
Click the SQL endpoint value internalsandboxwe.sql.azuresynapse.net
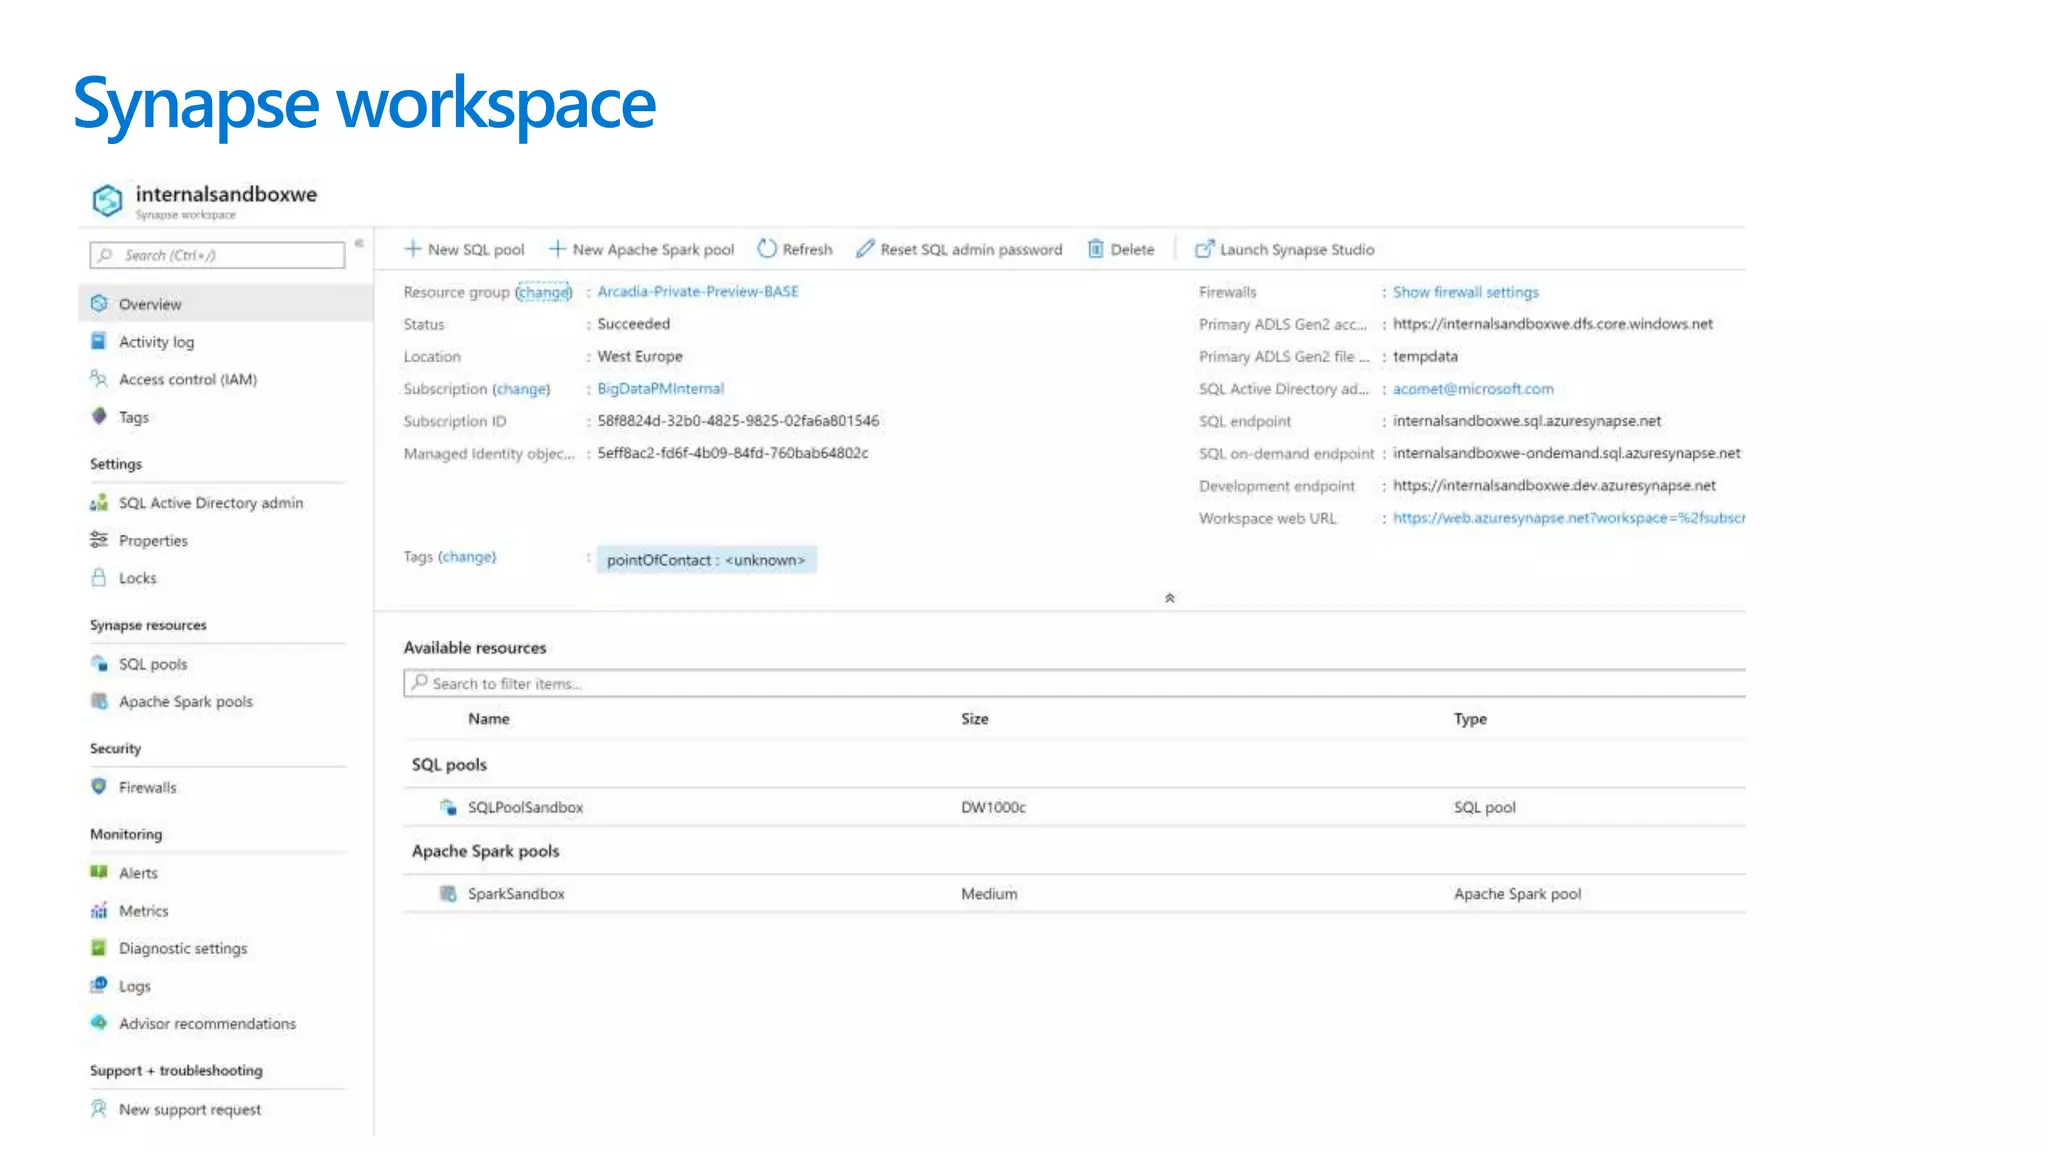pyautogui.click(x=1527, y=421)
